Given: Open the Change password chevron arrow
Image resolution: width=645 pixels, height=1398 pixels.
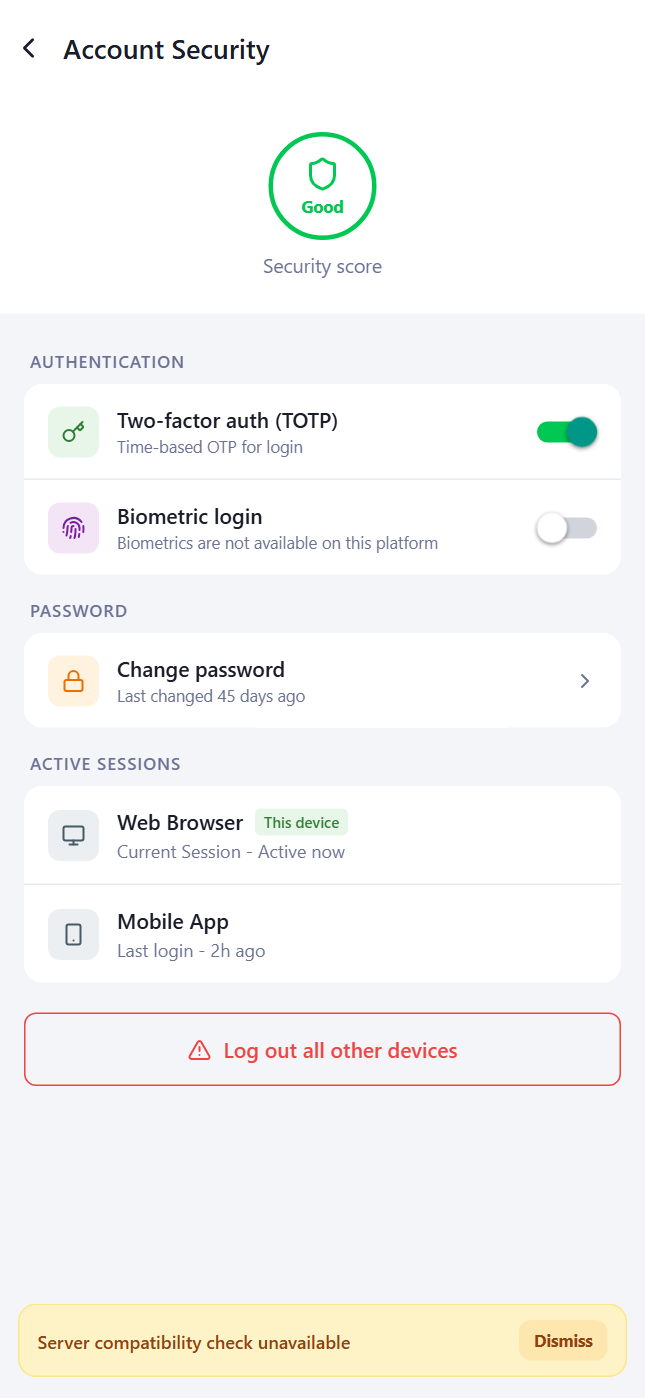Looking at the screenshot, I should (x=585, y=681).
